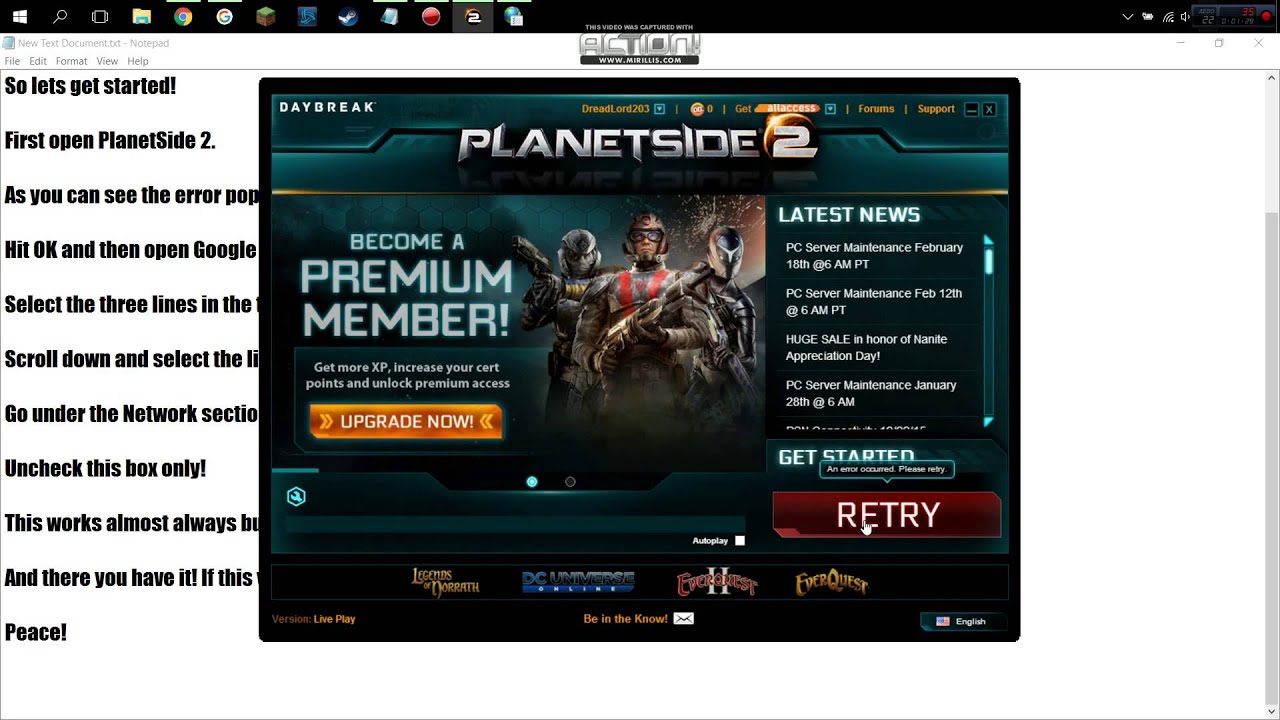This screenshot has width=1280, height=720.
Task: Open Notepad Format menu
Action: [71, 61]
